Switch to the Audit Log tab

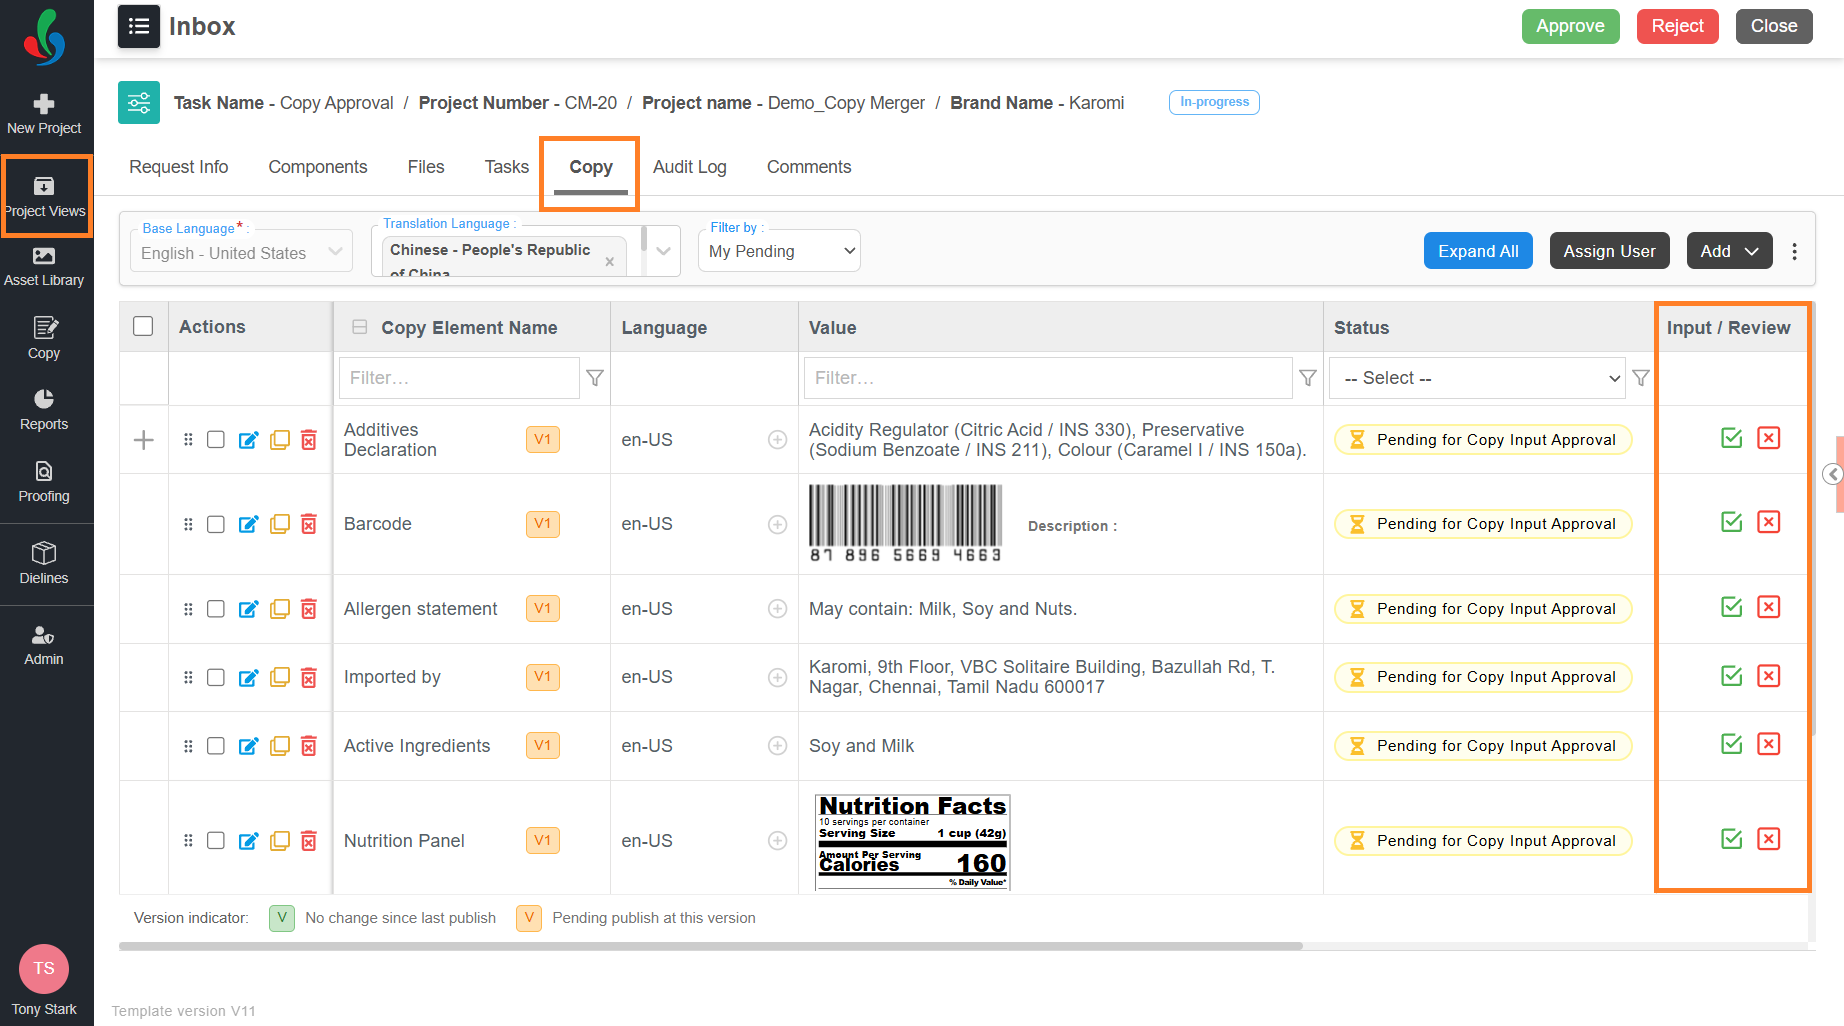tap(690, 167)
